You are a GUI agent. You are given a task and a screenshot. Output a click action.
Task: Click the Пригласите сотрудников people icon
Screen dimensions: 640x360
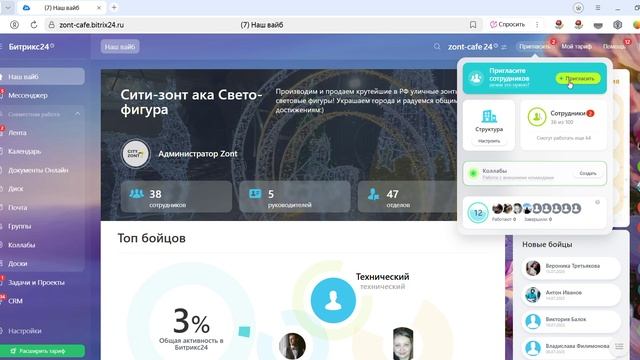[476, 78]
